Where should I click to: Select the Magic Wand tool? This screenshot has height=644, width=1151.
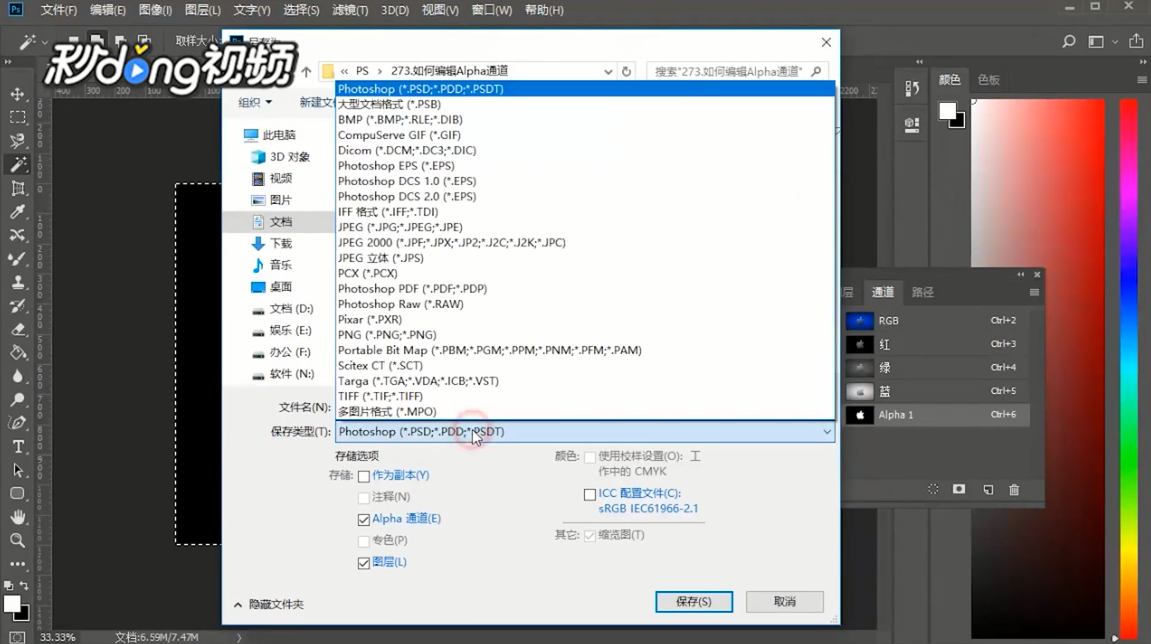tap(18, 164)
